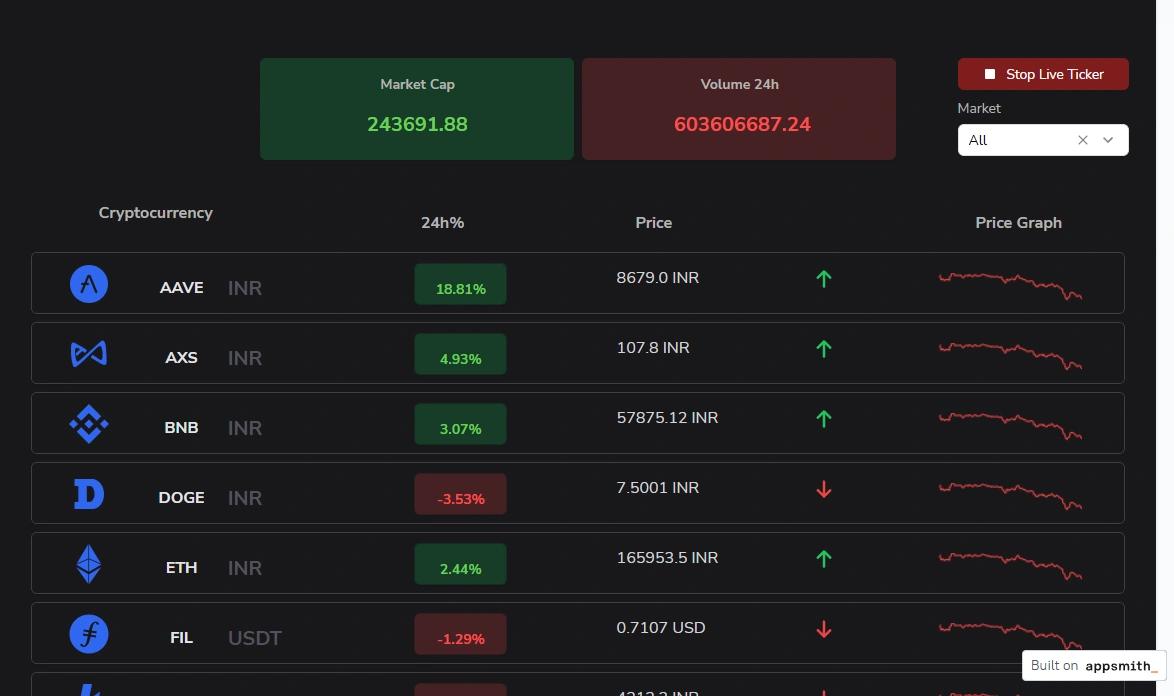Click the 18.81% change badge
Screen dimensions: 1174x696
click(x=460, y=284)
